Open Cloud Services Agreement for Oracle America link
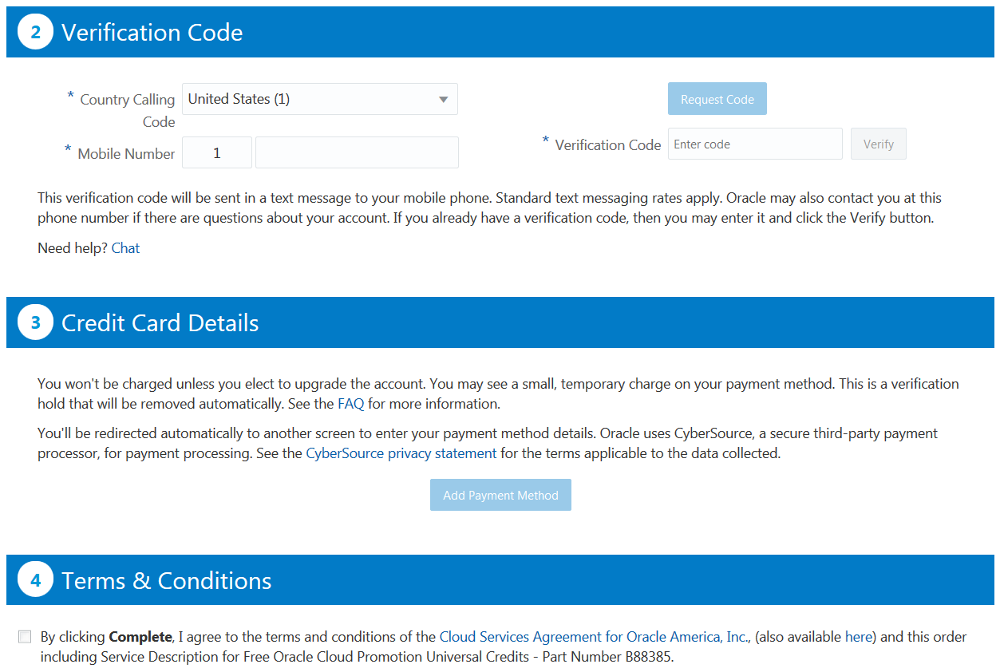The width and height of the screenshot is (1000, 672). [594, 637]
